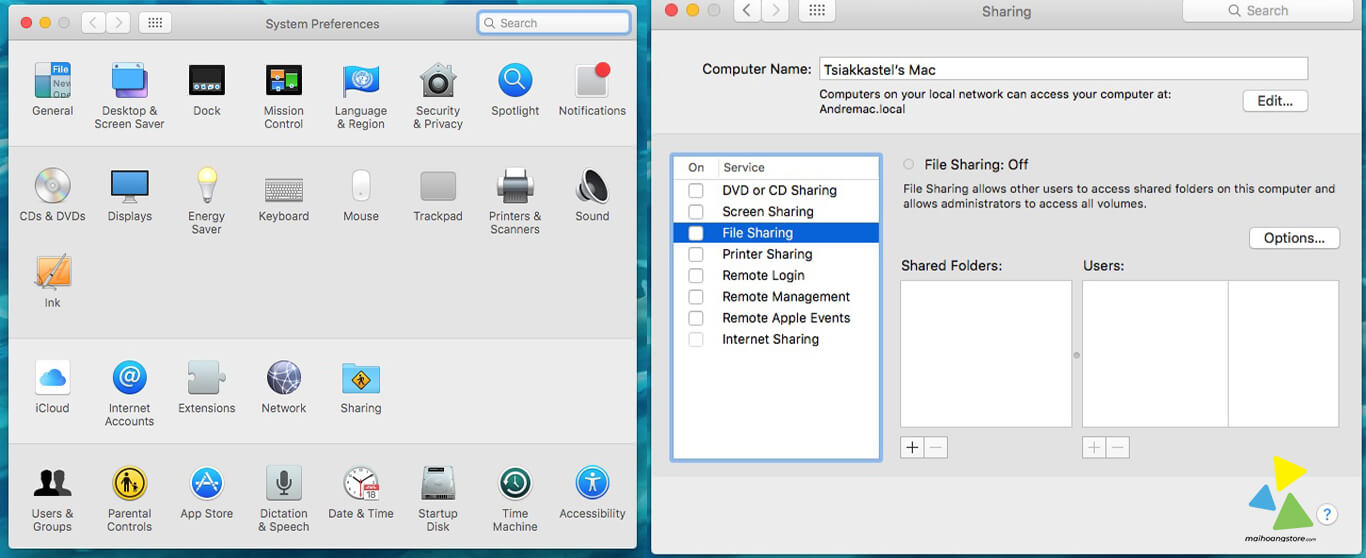Enable the Screen Sharing checkbox

pyautogui.click(x=695, y=212)
